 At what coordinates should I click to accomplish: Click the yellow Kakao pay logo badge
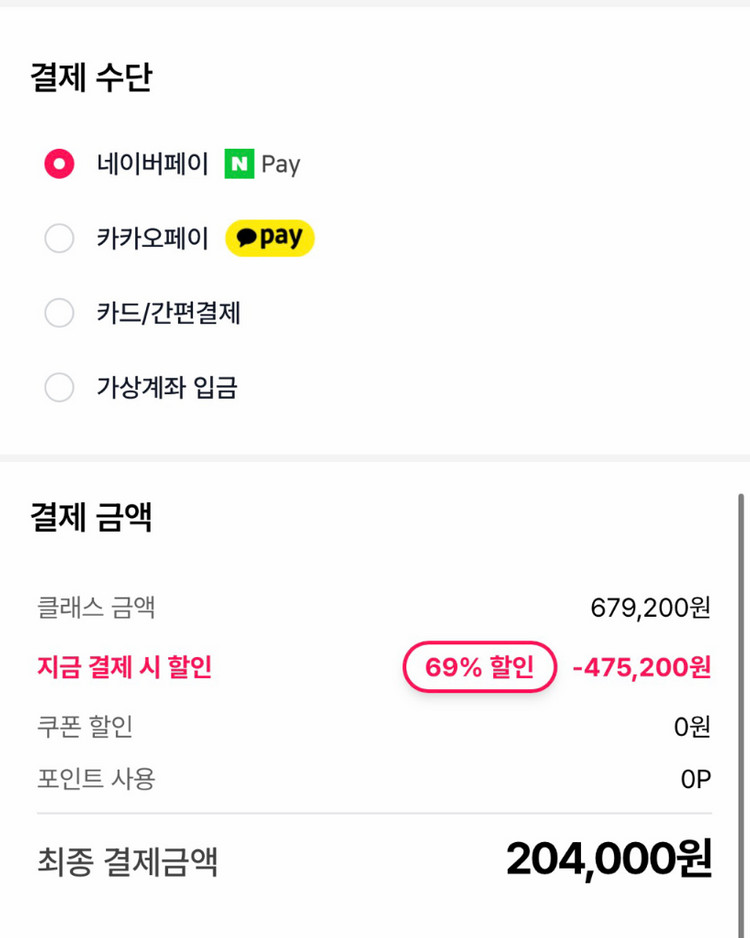[269, 238]
